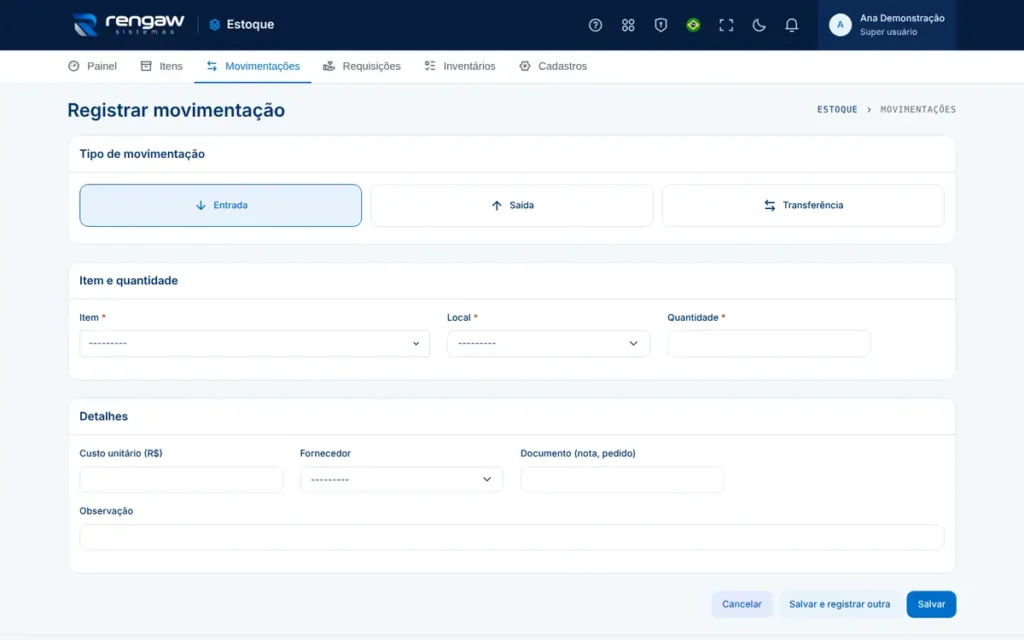Open the Cadastros tab
This screenshot has width=1024, height=640.
coord(553,66)
